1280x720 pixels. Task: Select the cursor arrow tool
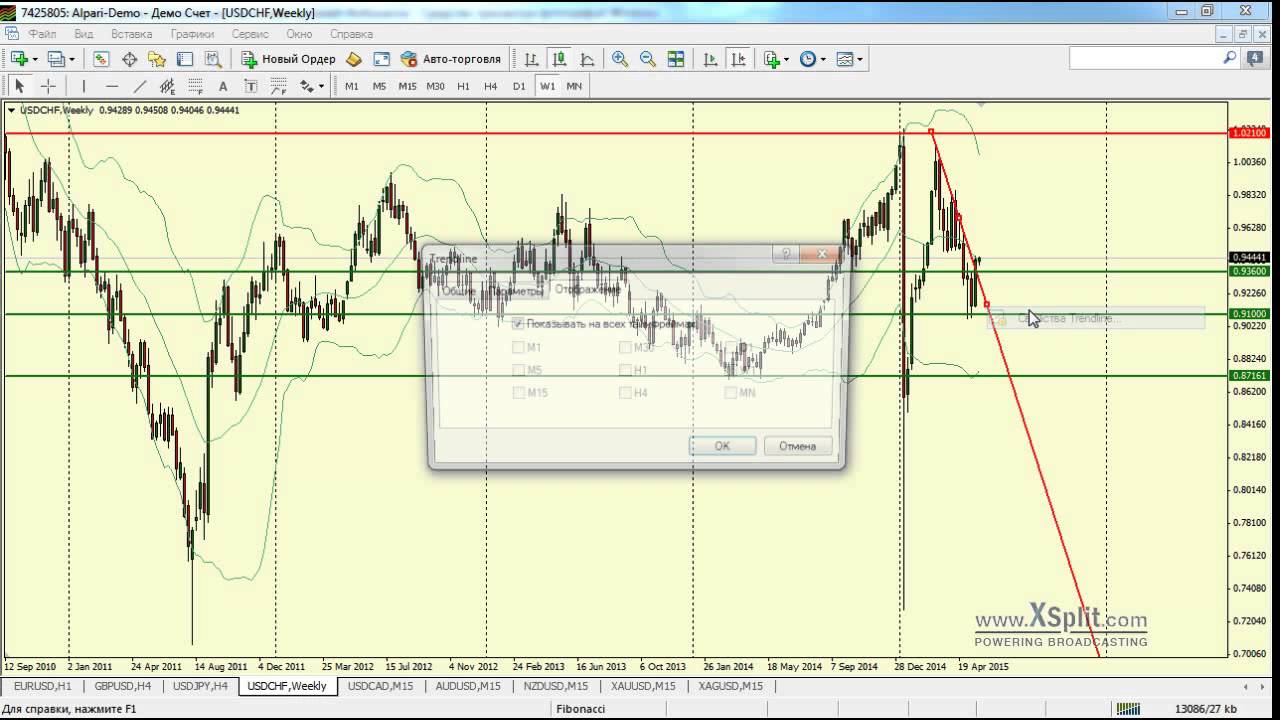pos(19,86)
